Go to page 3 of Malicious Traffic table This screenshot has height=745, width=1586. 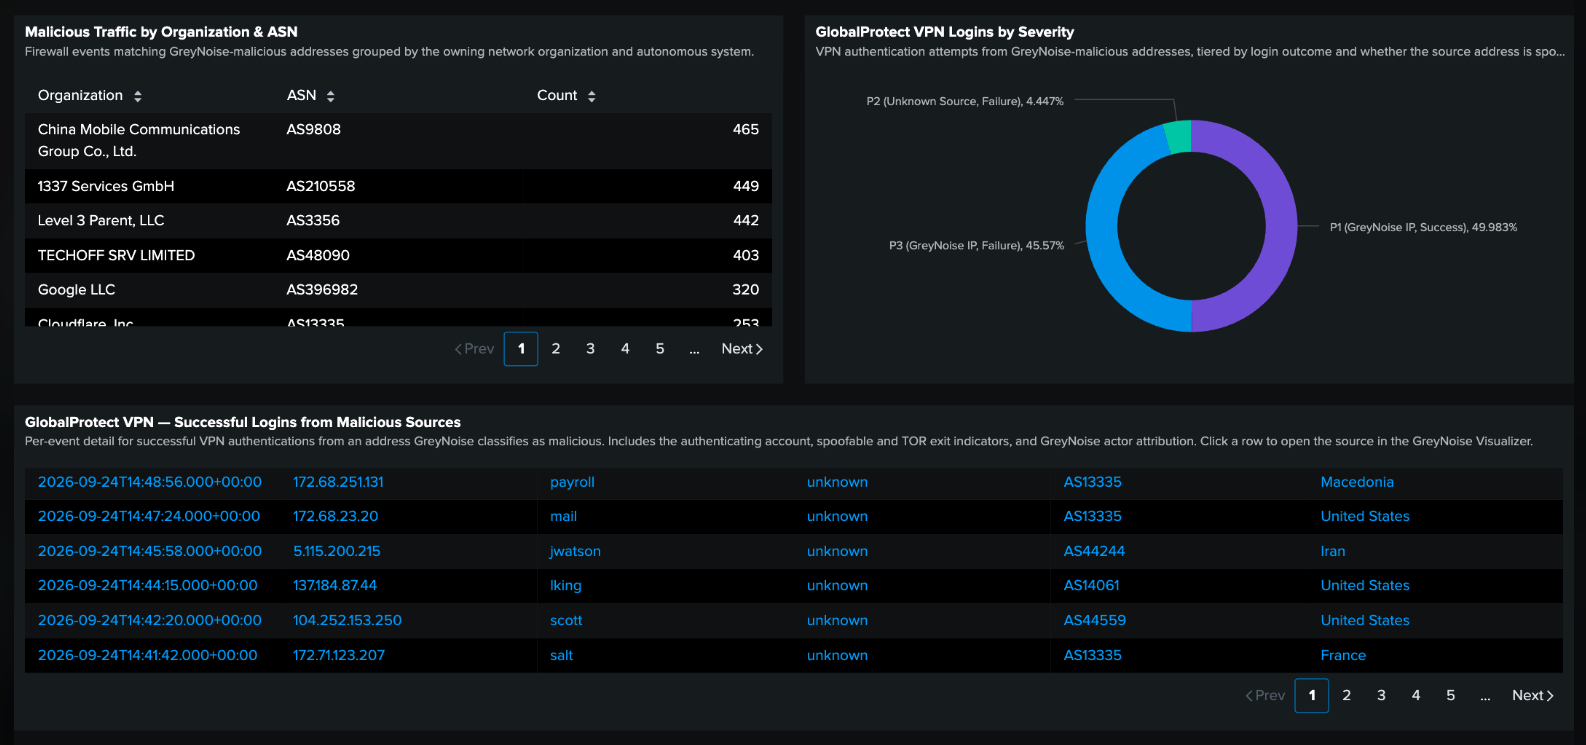[590, 349]
